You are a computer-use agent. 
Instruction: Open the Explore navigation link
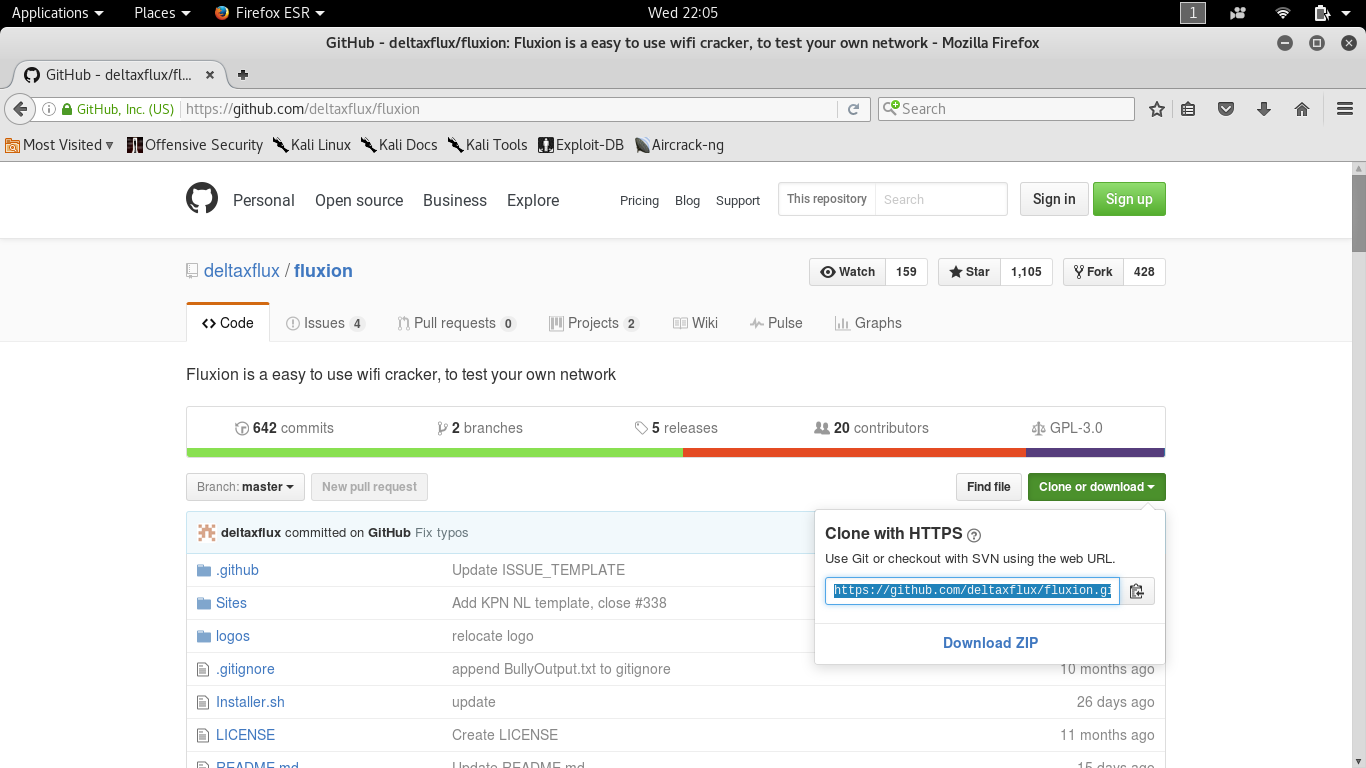click(x=533, y=200)
